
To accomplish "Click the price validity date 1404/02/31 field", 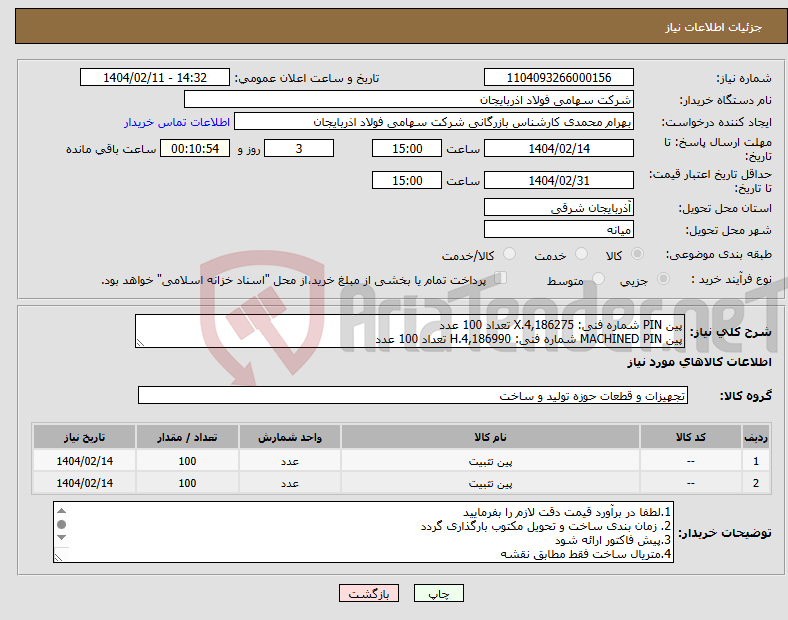I will click(558, 180).
